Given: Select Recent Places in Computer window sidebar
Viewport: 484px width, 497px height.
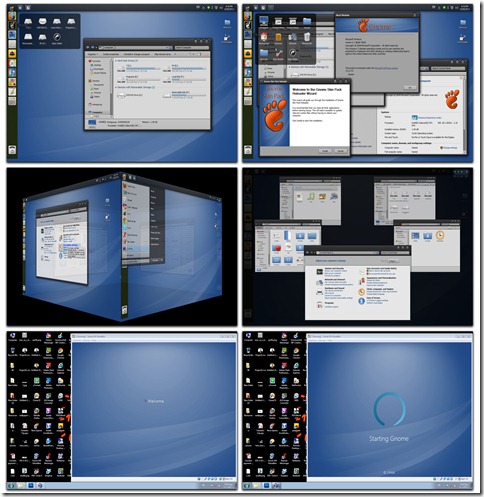Looking at the screenshot, I should click(x=99, y=73).
